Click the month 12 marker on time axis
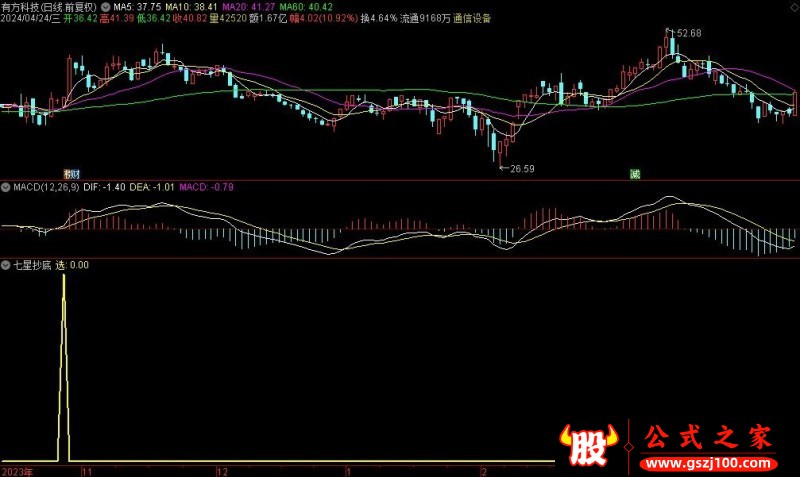The height and width of the screenshot is (477, 800). (x=222, y=472)
